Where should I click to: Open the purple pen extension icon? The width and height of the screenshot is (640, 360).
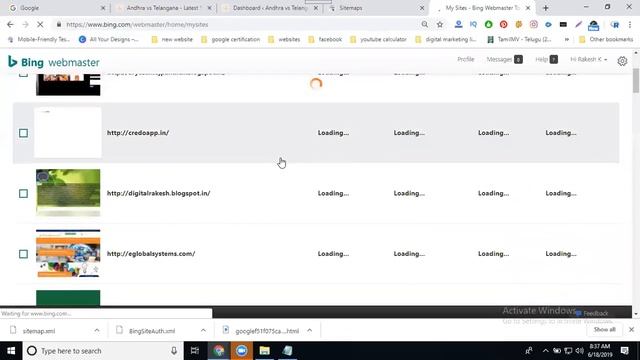pyautogui.click(x=578, y=24)
